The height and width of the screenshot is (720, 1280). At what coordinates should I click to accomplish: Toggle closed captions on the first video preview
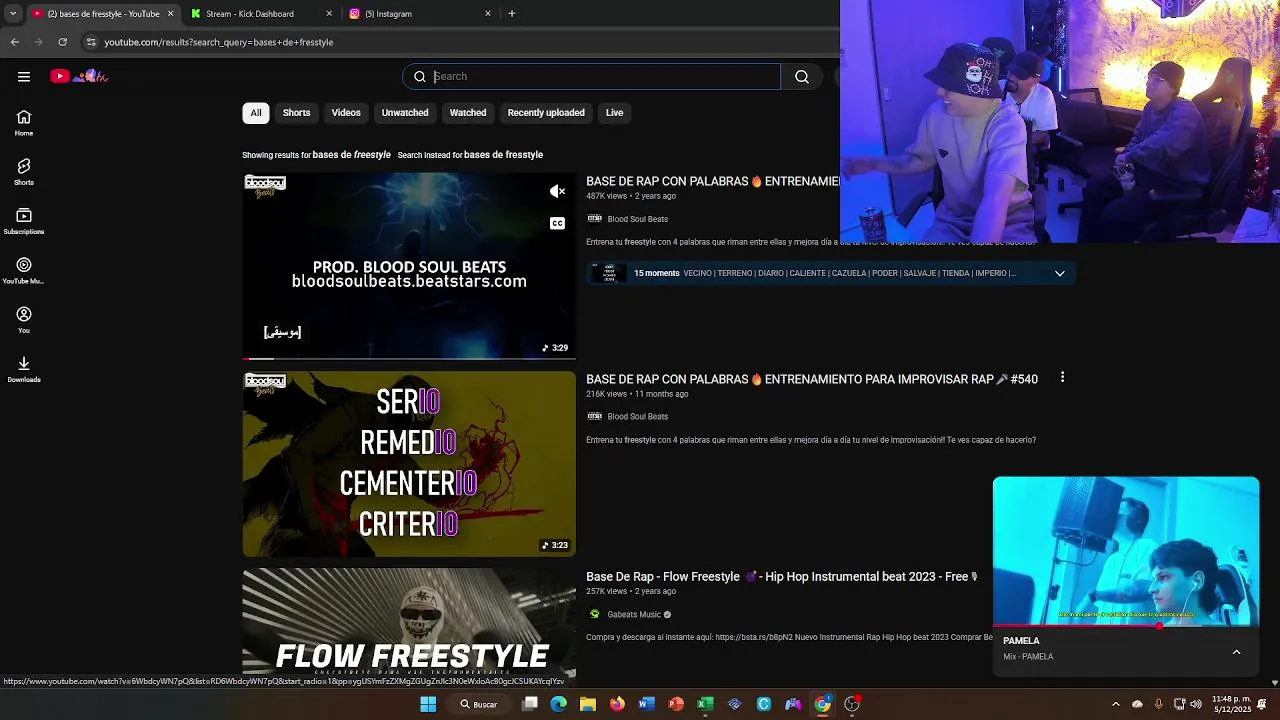tap(558, 223)
